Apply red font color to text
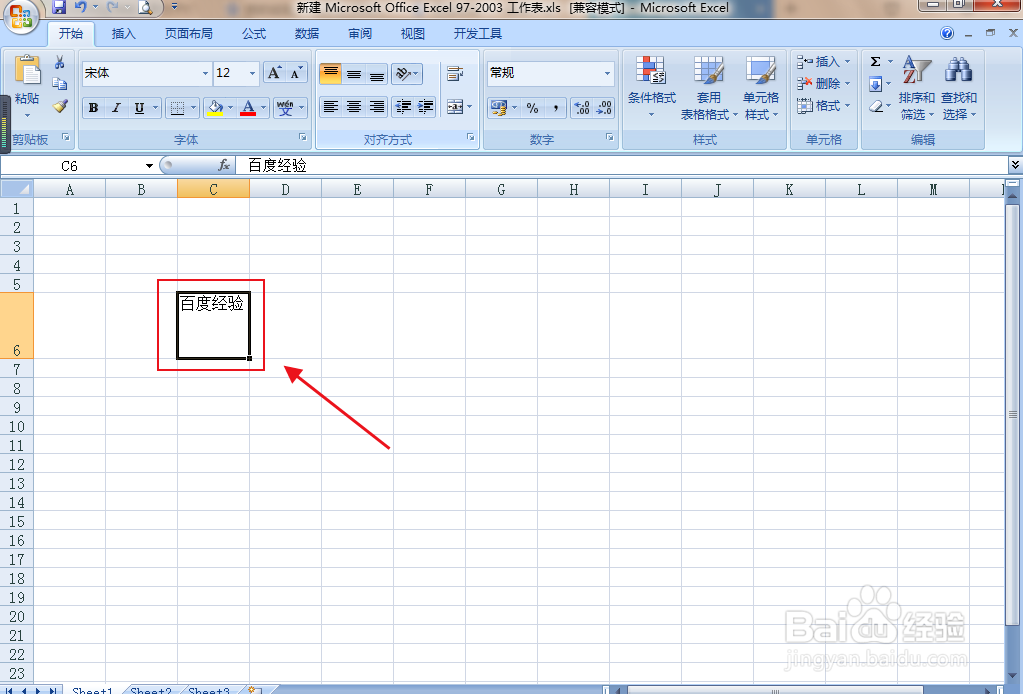 pyautogui.click(x=248, y=108)
